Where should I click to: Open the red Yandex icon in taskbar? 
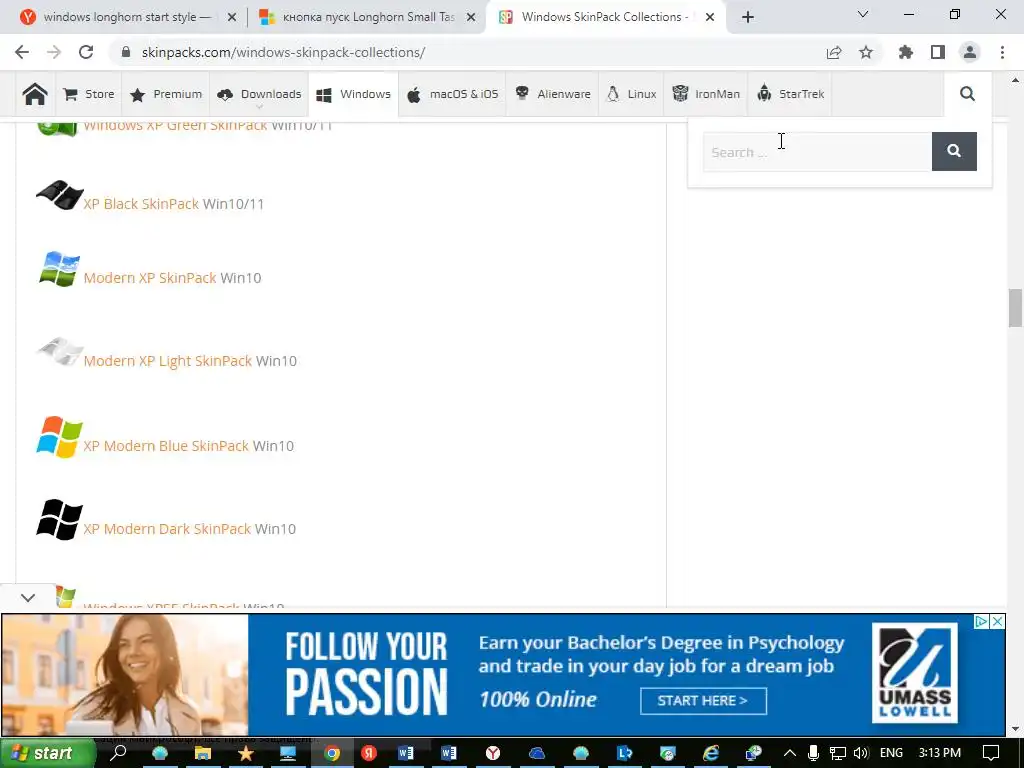coord(369,753)
